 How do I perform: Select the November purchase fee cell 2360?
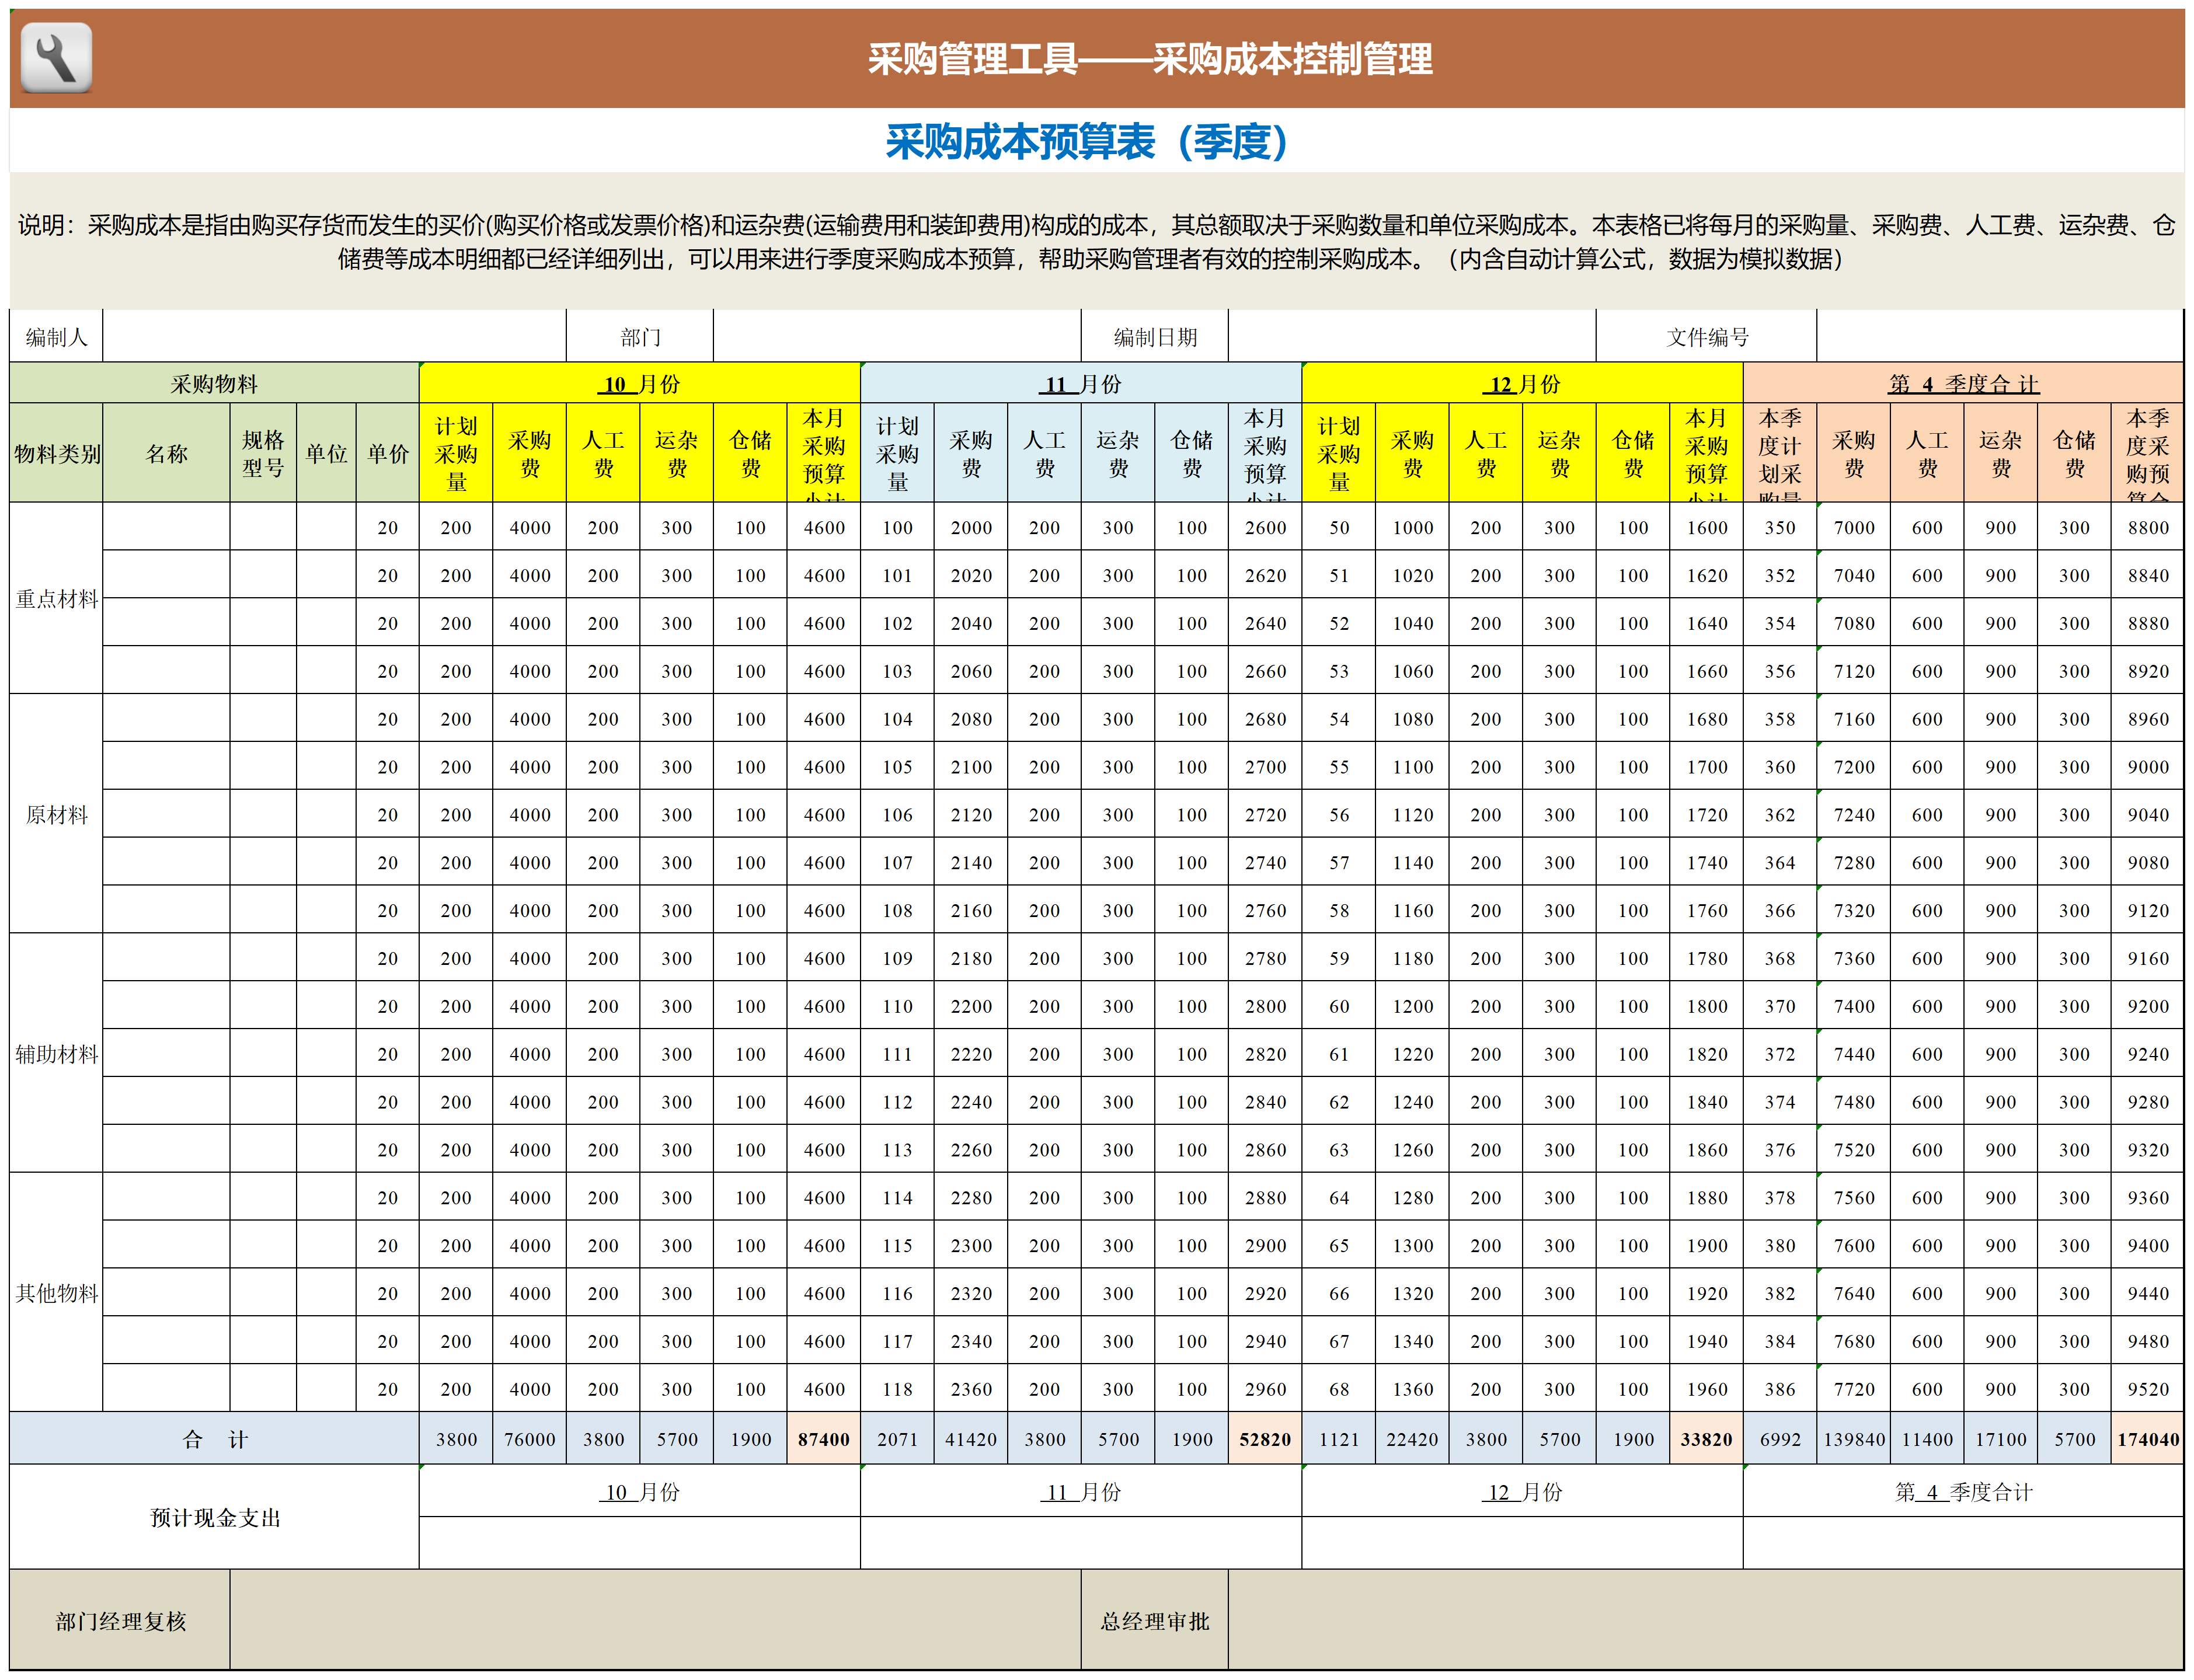(x=971, y=1388)
